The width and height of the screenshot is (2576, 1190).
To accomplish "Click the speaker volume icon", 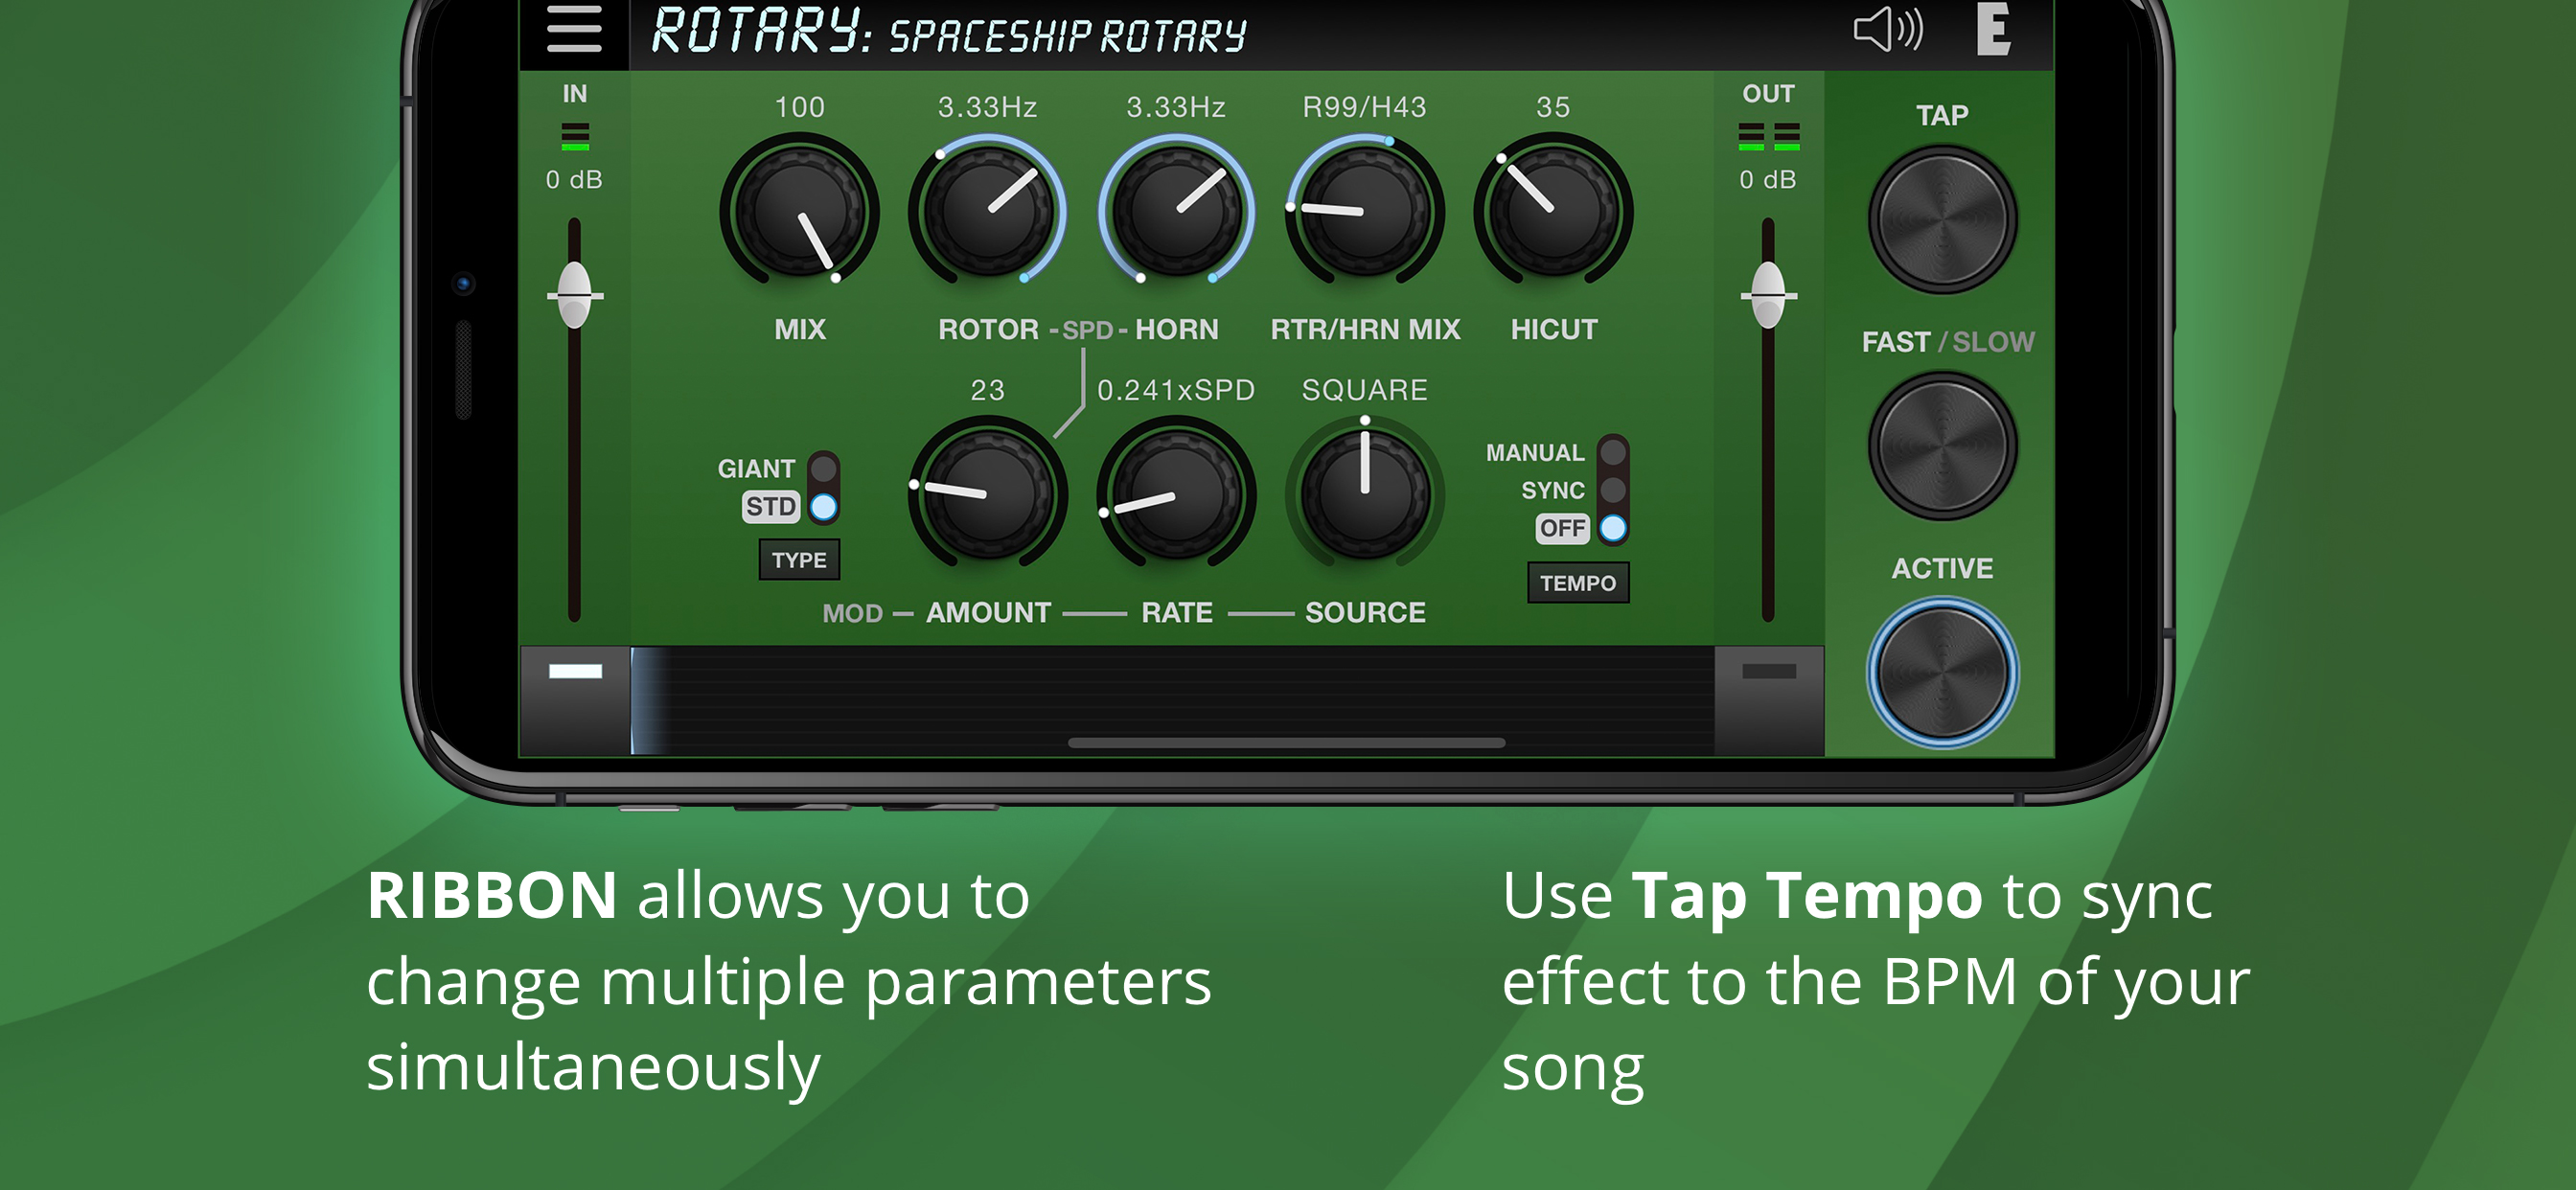I will point(1887,29).
